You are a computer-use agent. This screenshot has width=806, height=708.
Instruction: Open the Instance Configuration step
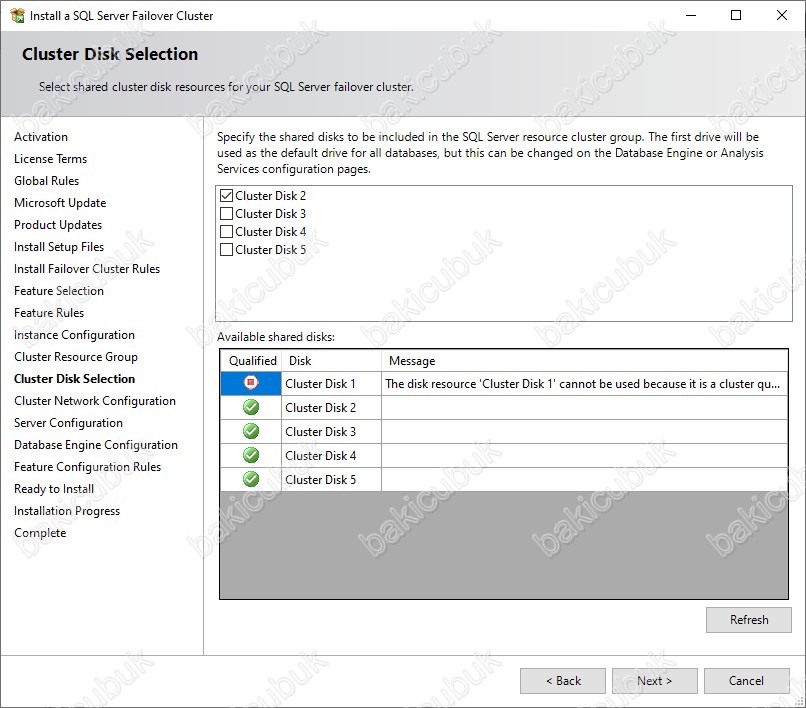pyautogui.click(x=75, y=335)
